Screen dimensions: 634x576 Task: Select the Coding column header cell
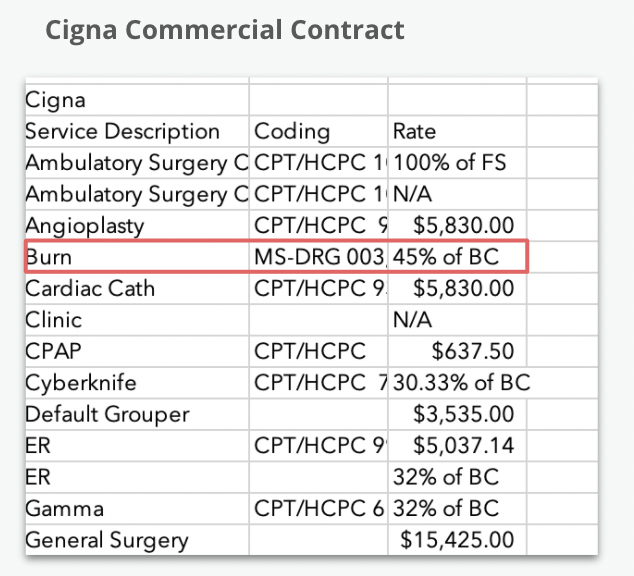click(x=291, y=131)
